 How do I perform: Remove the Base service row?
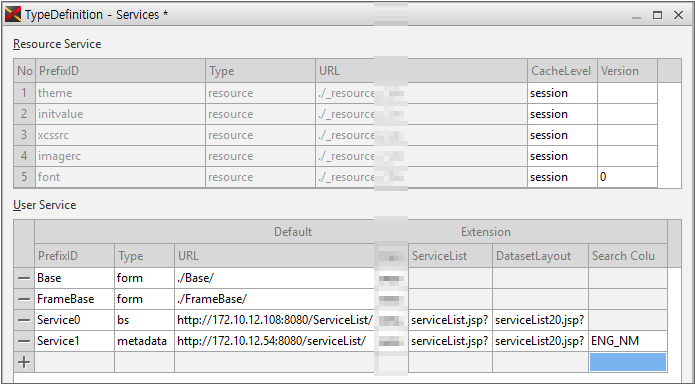coord(24,278)
